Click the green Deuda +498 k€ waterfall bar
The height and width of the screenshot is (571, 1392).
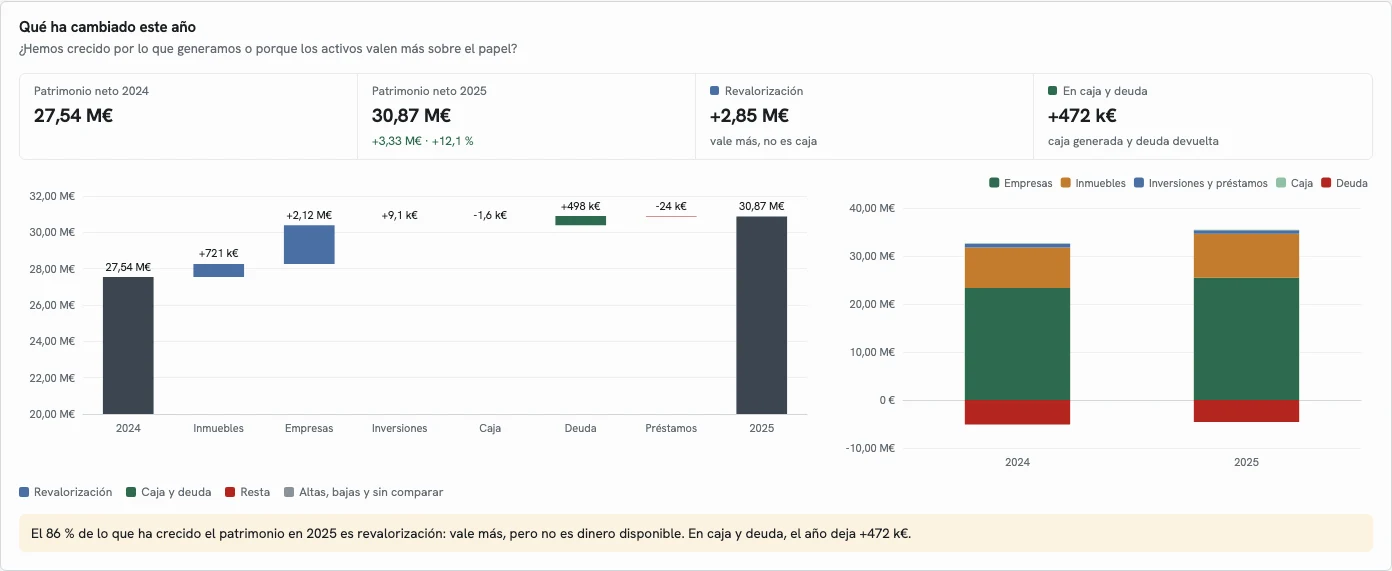(580, 220)
